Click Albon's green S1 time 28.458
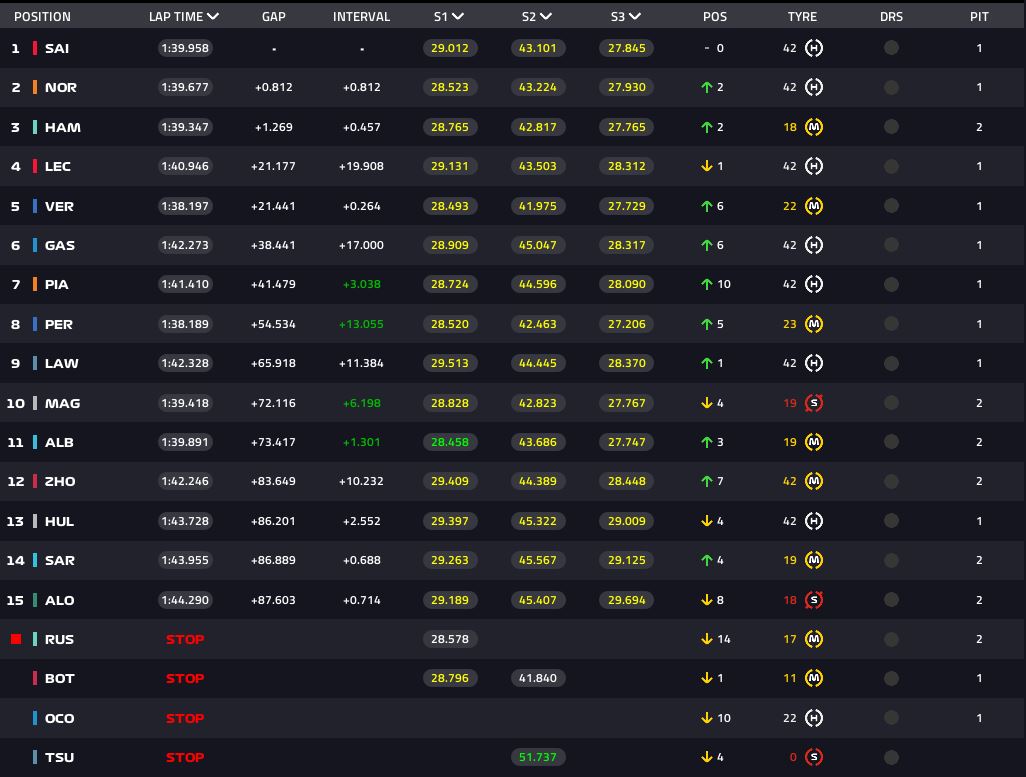1026x777 pixels. 450,442
